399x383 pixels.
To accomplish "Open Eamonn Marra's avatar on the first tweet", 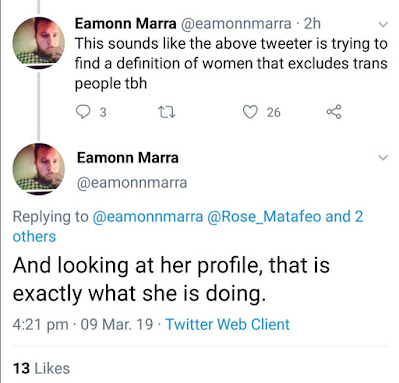I will tap(39, 43).
